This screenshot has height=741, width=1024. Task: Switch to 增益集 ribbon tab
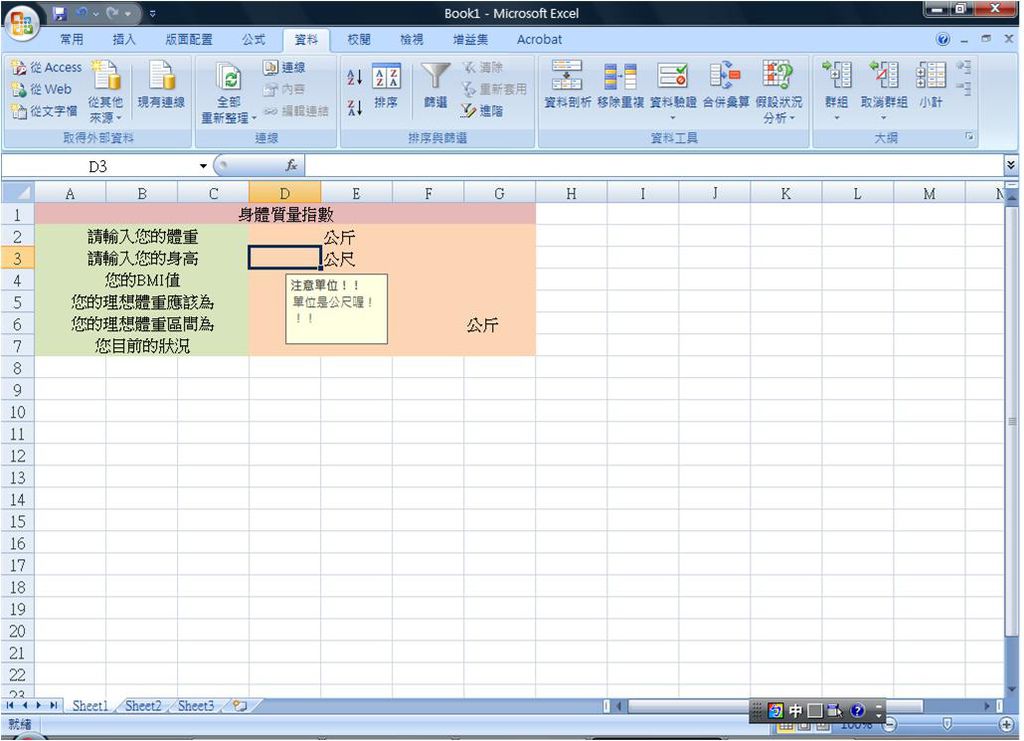(470, 40)
